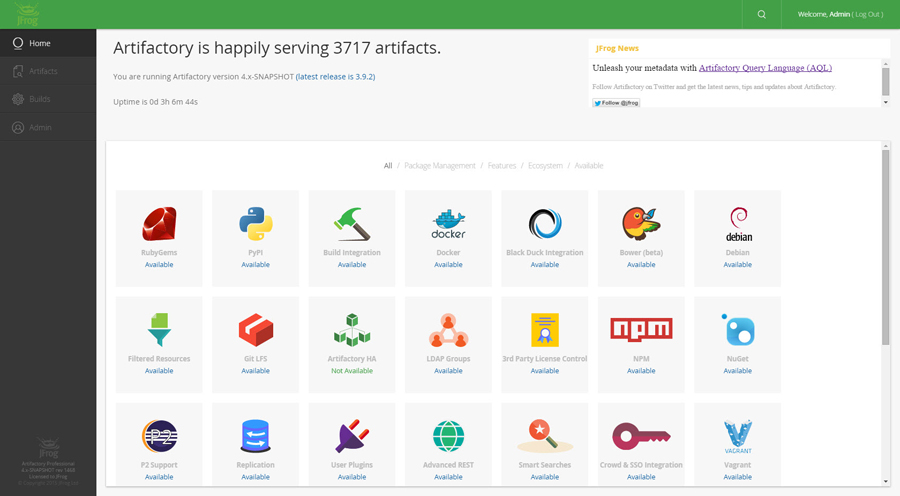Open the latest release is 3.9.2 link
This screenshot has width=900, height=496.
pyautogui.click(x=335, y=76)
